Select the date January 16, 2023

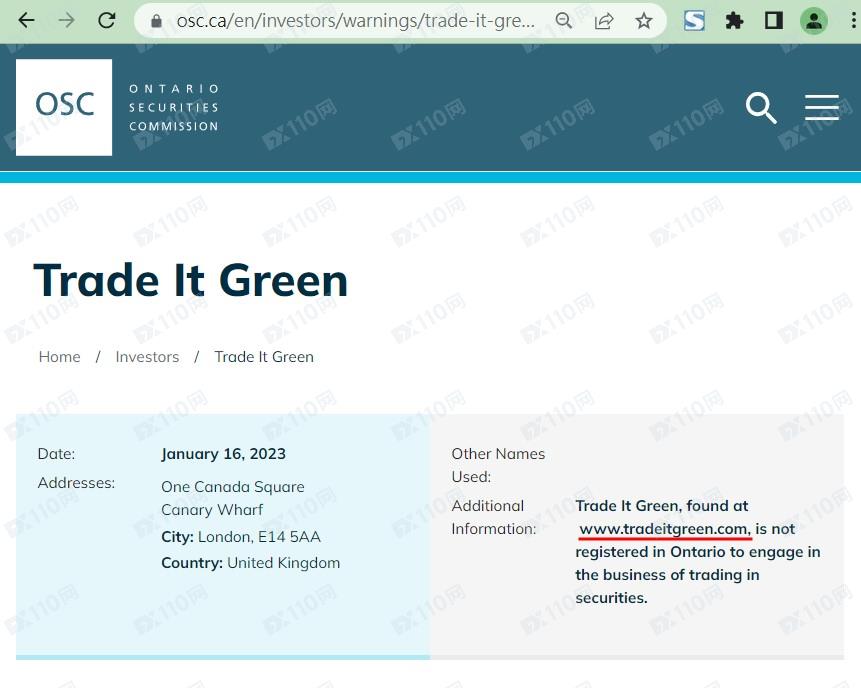pyautogui.click(x=223, y=454)
